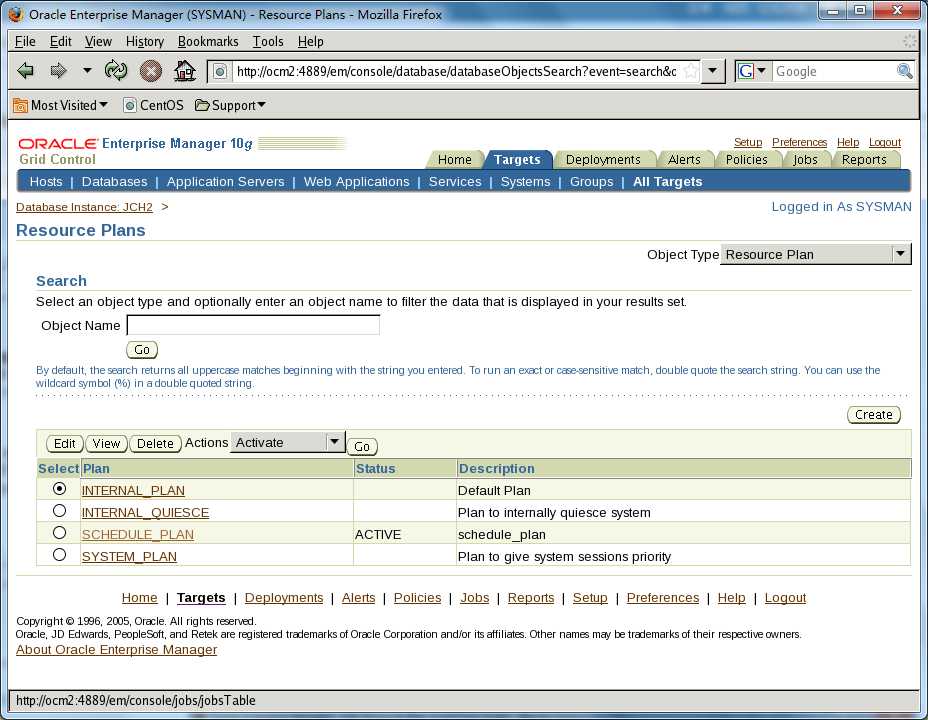
Task: Select the SCHEDULE_PLAN radio button
Action: [x=59, y=532]
